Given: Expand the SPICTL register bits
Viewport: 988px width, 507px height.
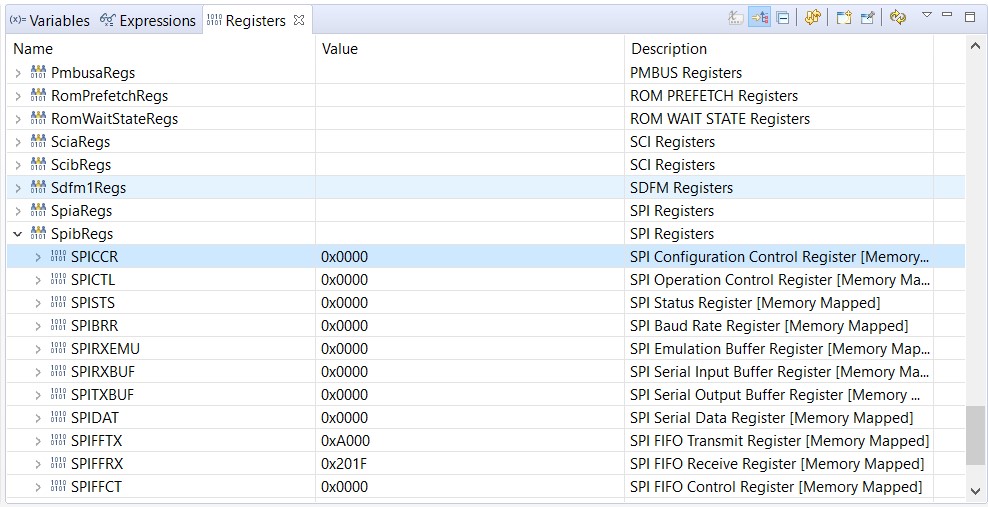Looking at the screenshot, I should [38, 280].
